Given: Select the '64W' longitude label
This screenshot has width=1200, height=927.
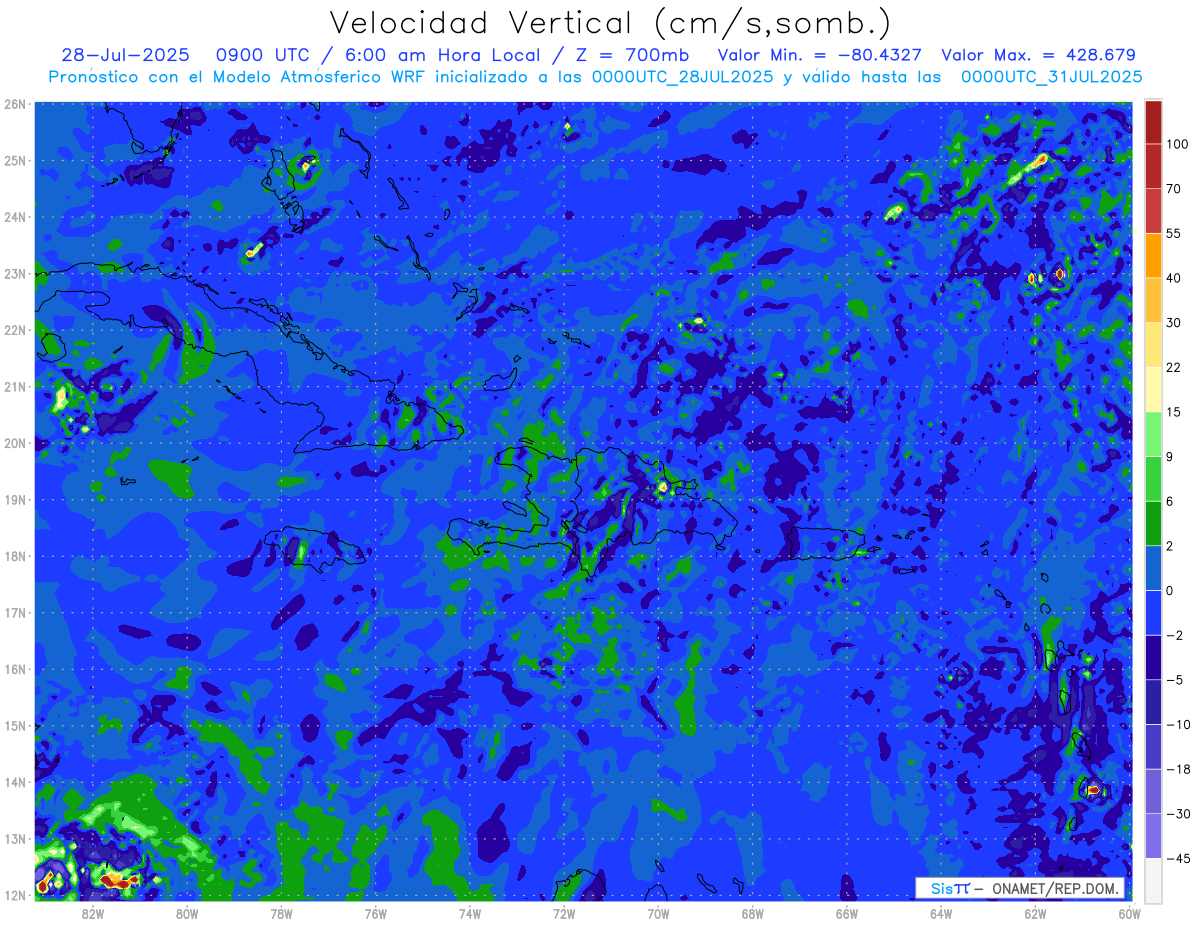Looking at the screenshot, I should point(940,913).
